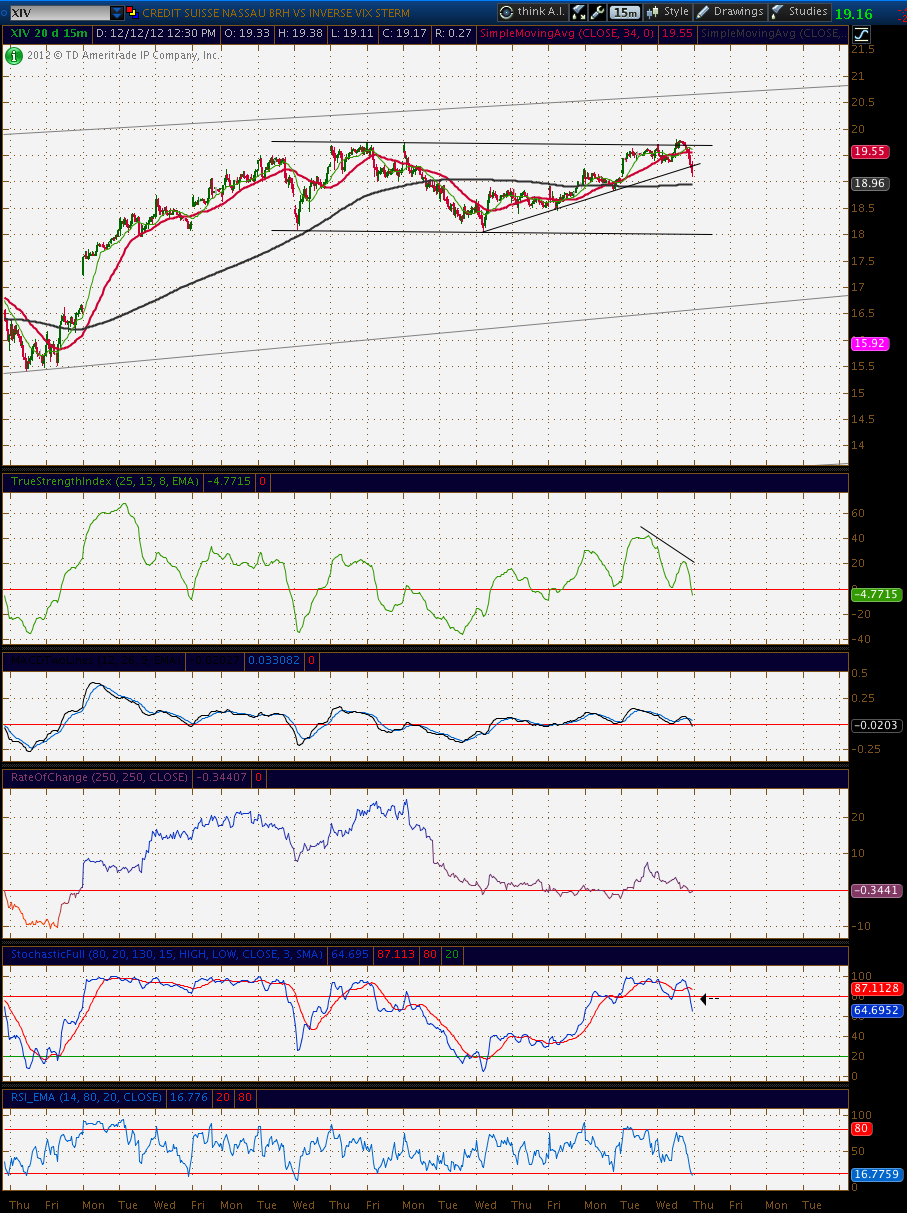This screenshot has width=907, height=1213.
Task: Click the -0.3441 rate of change bubble
Action: click(x=874, y=890)
